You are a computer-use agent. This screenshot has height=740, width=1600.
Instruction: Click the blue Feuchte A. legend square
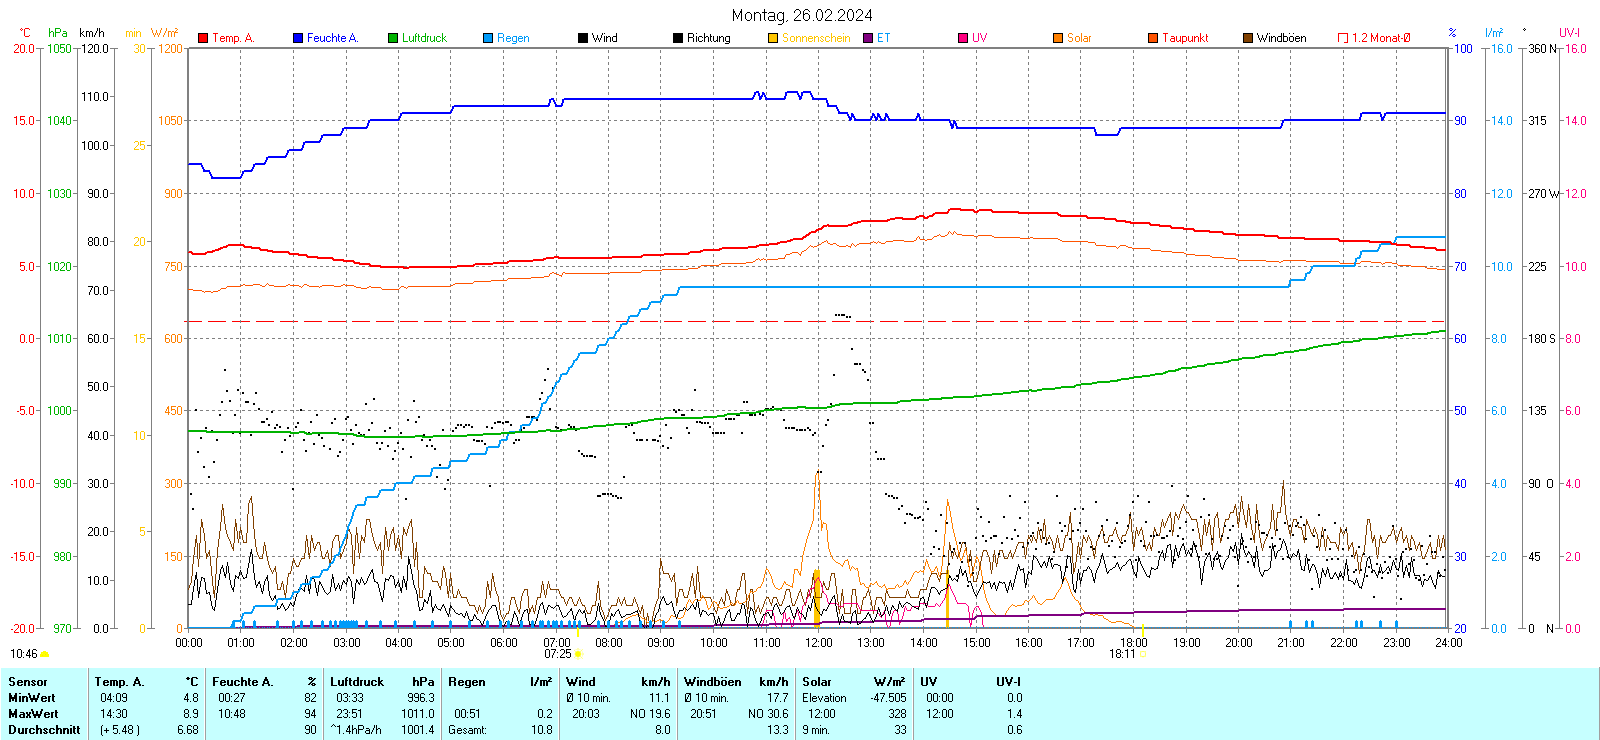point(298,38)
